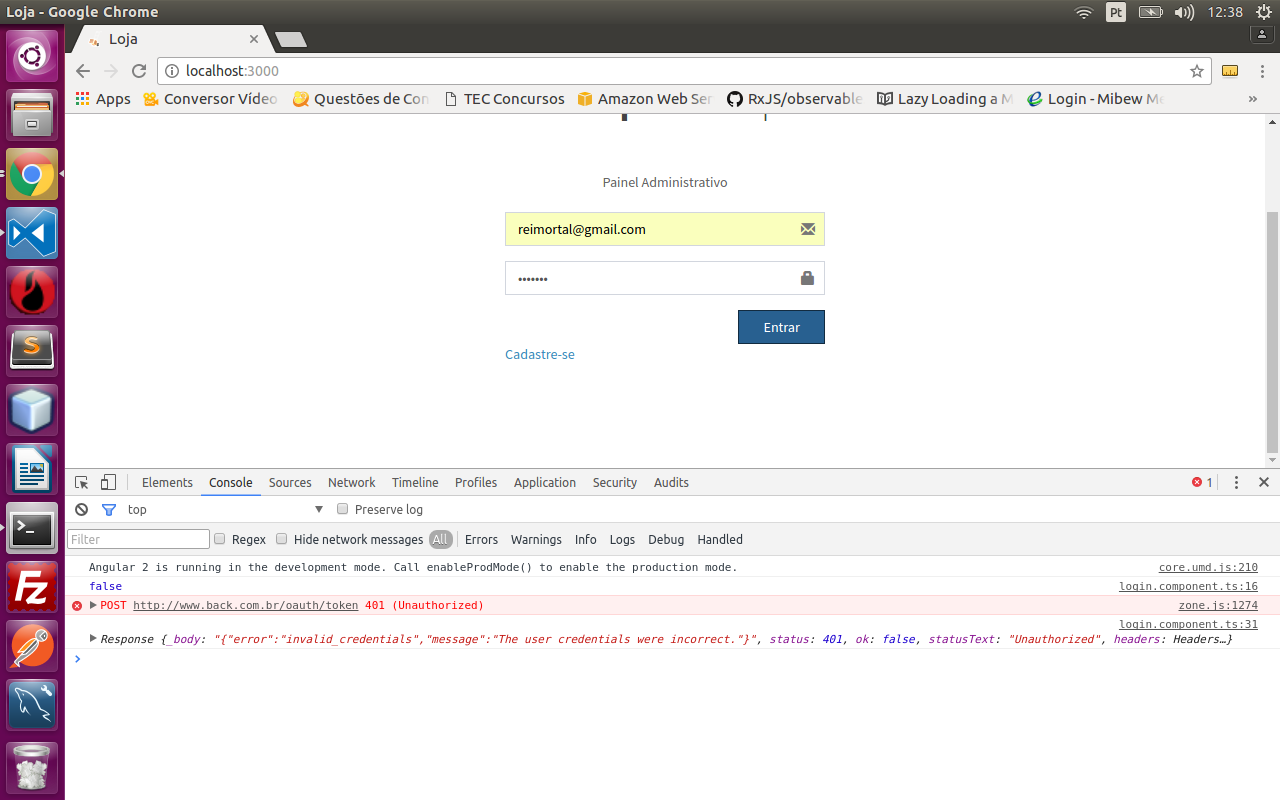The image size is (1280, 800).
Task: Filter console by Errors
Action: pyautogui.click(x=481, y=539)
